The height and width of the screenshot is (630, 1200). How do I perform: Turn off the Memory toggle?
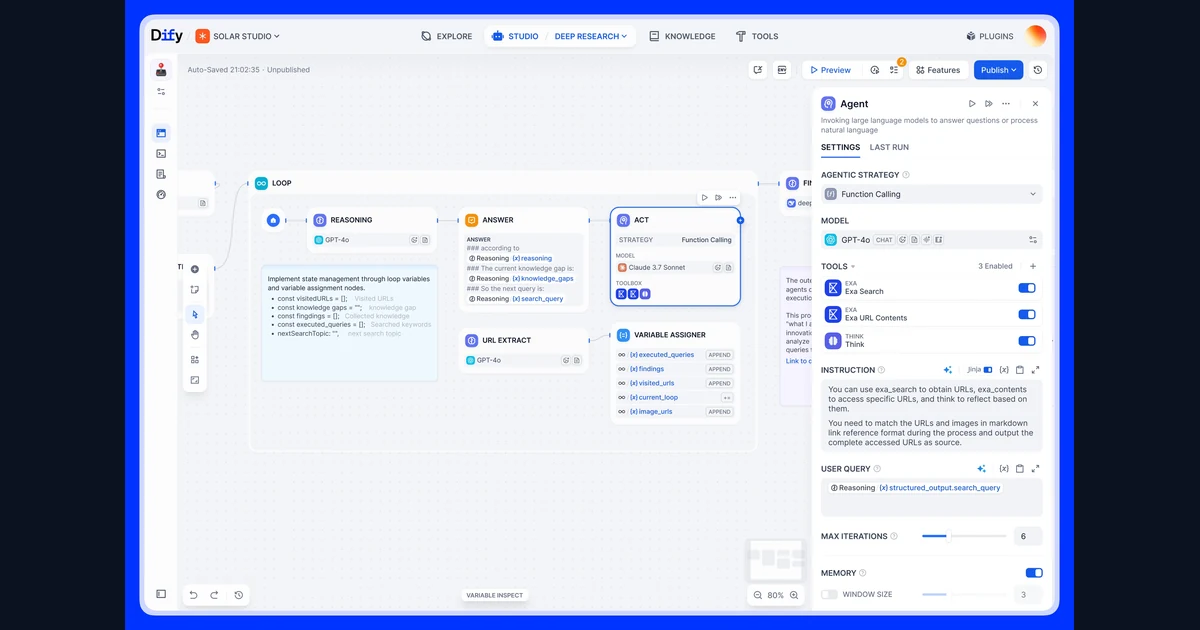tap(1034, 573)
